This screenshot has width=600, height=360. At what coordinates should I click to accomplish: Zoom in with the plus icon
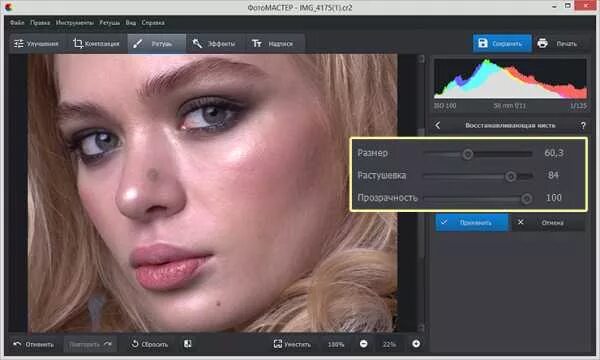click(416, 344)
